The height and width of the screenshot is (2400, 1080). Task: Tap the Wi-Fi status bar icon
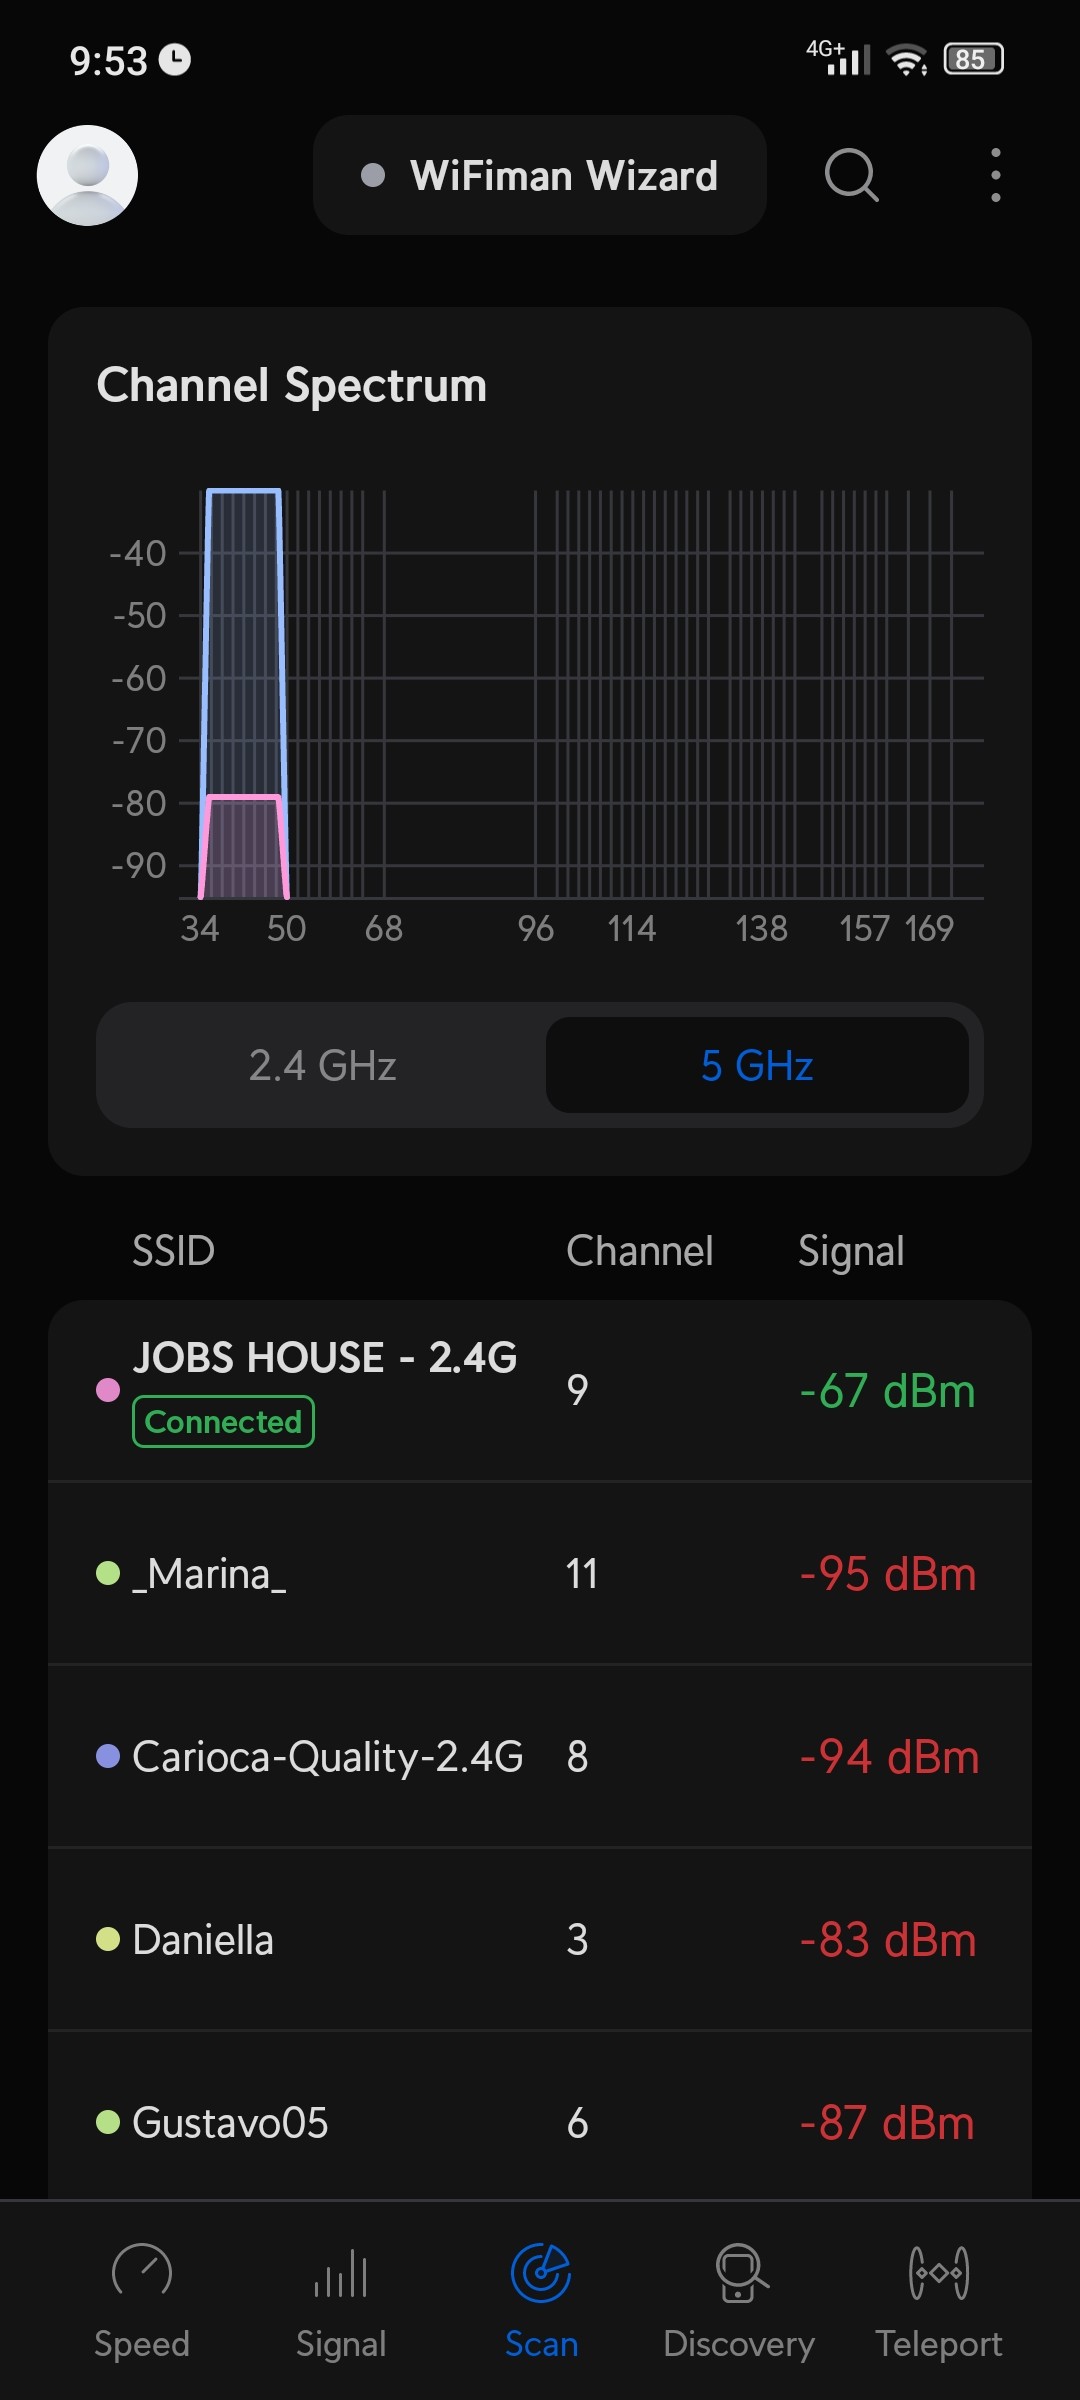[x=907, y=60]
